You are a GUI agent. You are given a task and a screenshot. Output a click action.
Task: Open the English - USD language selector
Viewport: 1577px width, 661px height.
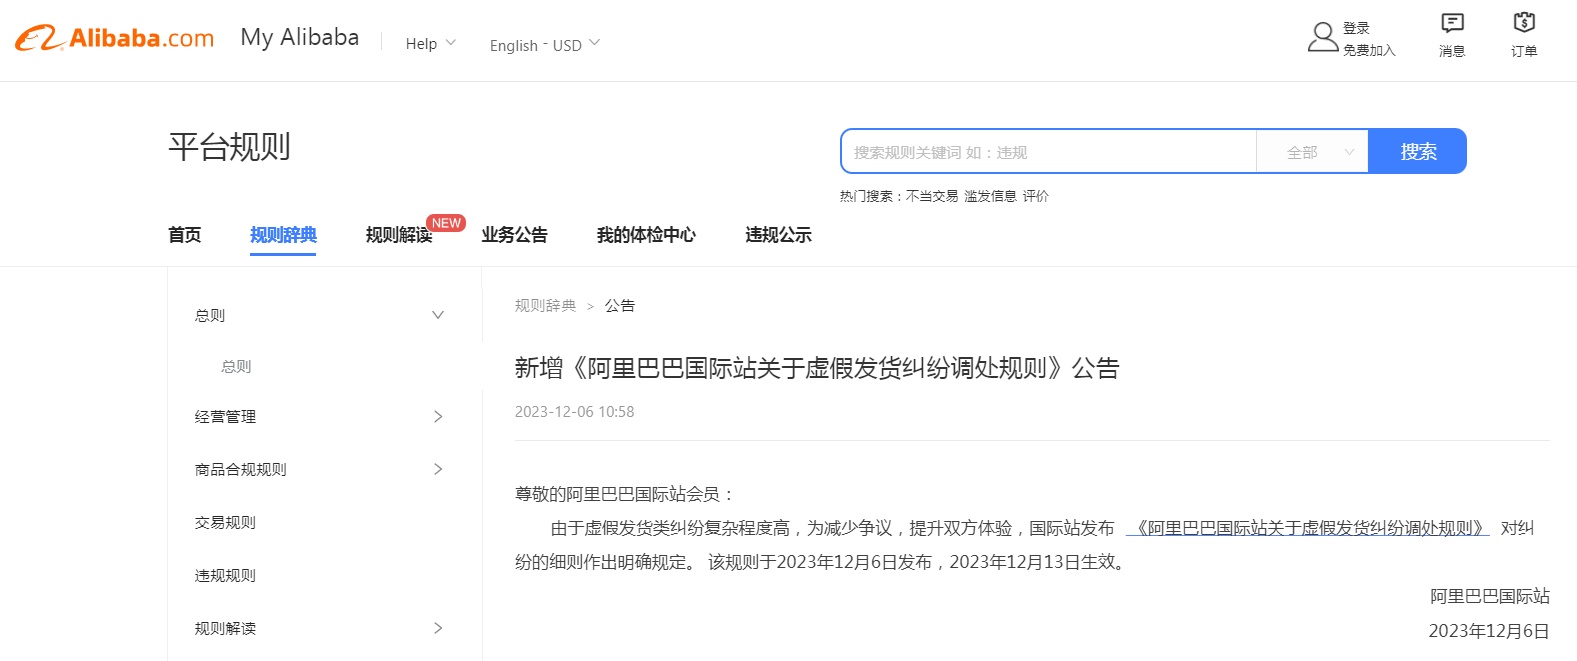pos(545,44)
